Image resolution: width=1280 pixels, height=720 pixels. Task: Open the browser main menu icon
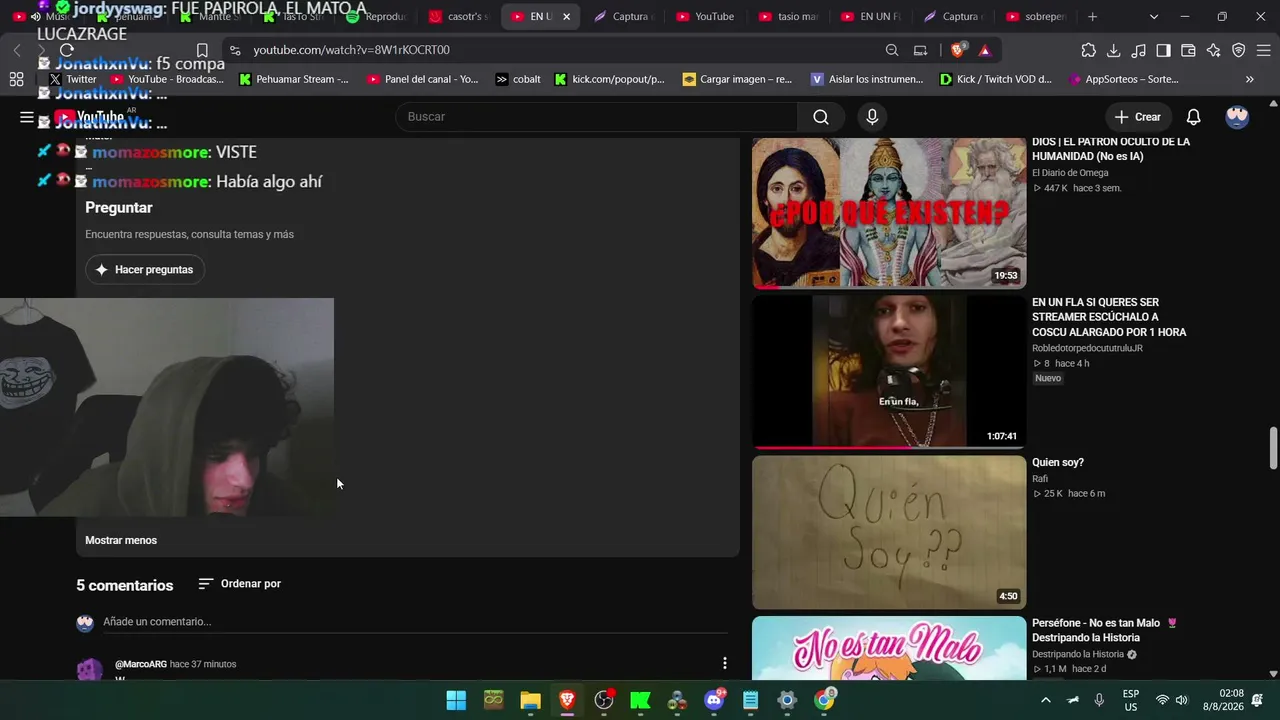pyautogui.click(x=1263, y=50)
